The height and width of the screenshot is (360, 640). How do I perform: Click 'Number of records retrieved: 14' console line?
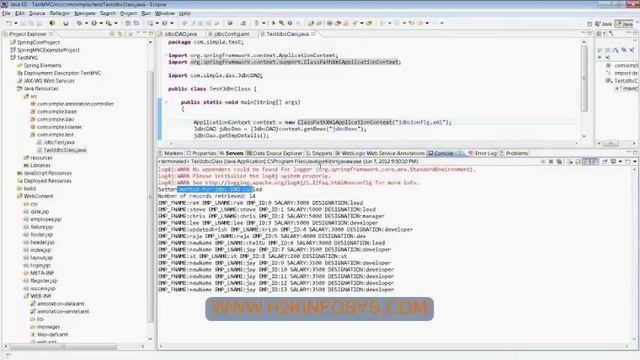207,196
